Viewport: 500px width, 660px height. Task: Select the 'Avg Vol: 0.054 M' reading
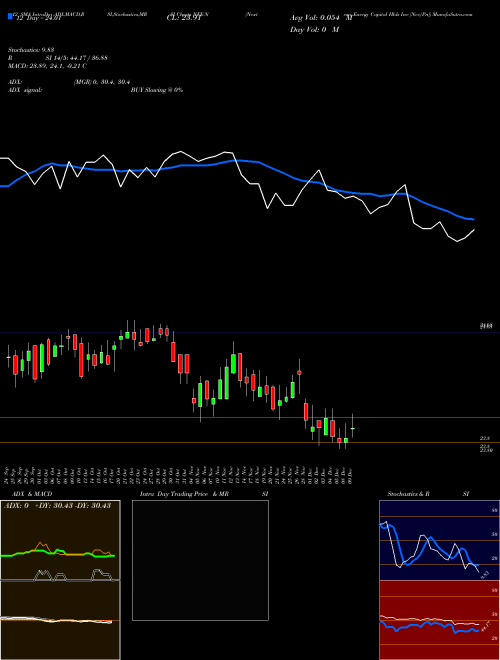pos(321,18)
